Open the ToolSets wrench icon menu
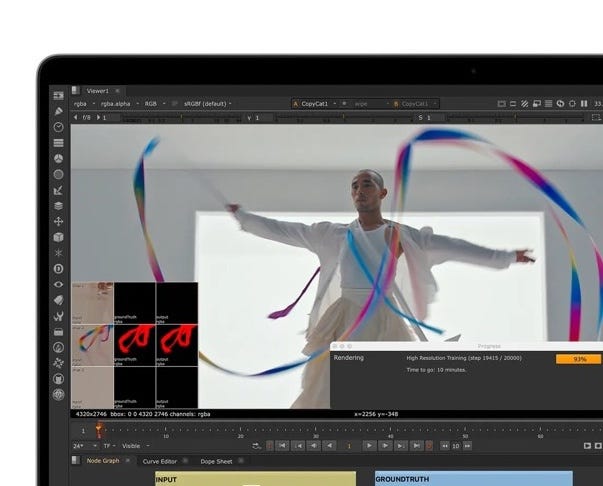603x486 pixels. [x=58, y=316]
